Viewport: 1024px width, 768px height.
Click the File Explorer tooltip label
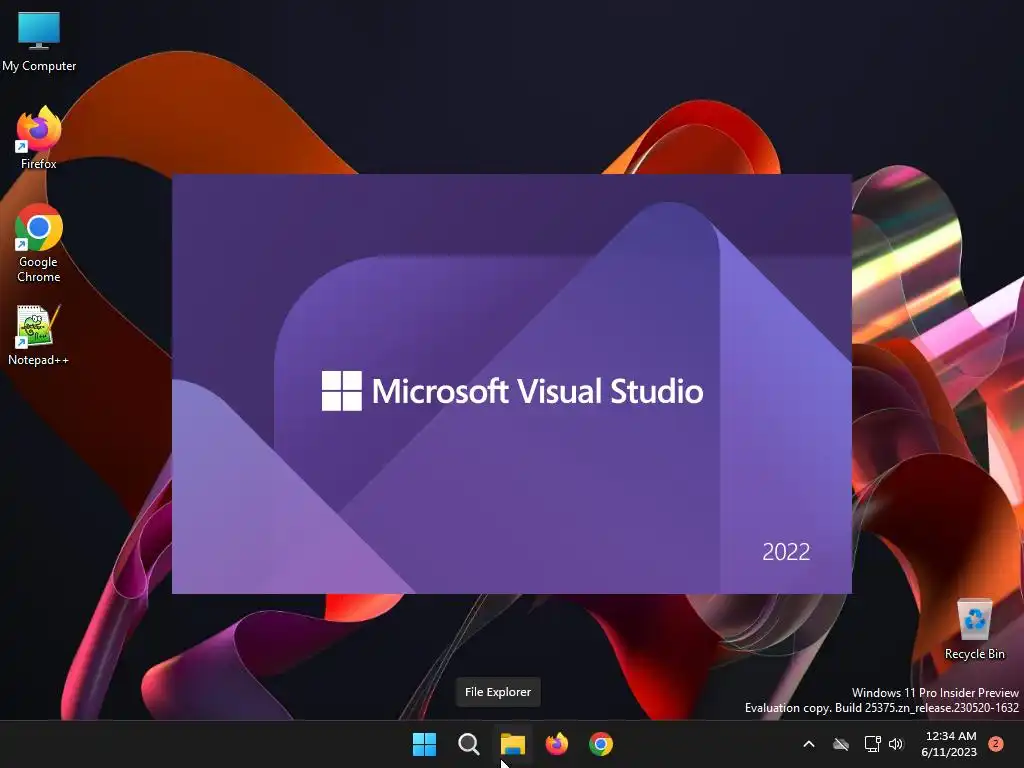tap(498, 692)
